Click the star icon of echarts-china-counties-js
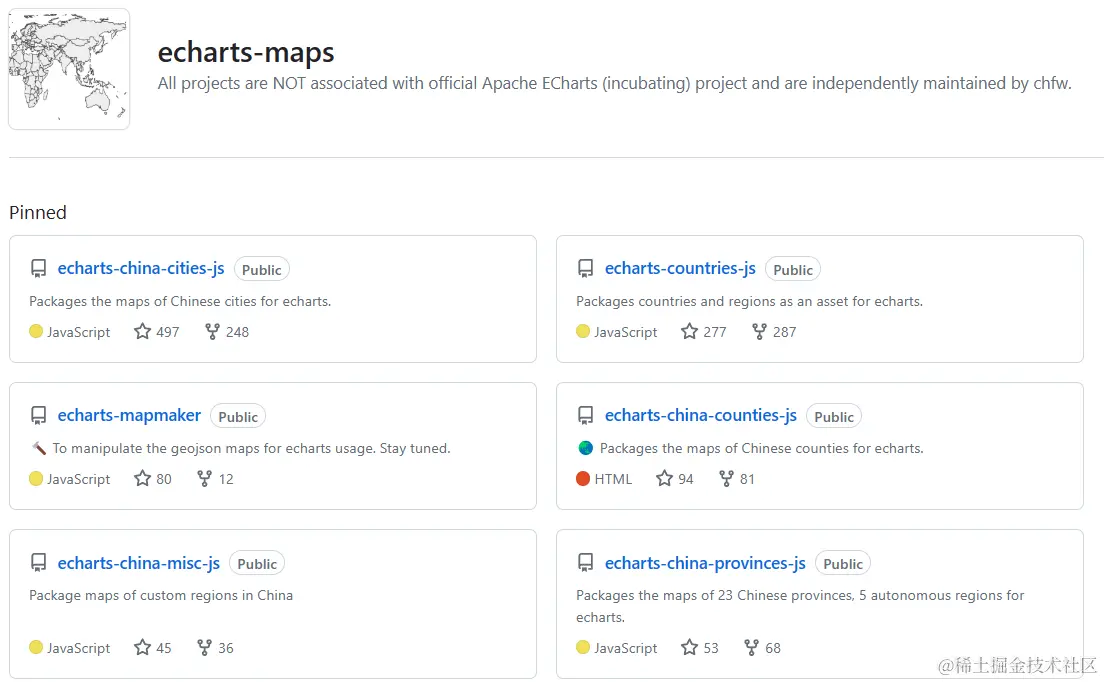Viewport: 1104px width, 682px height. 664,479
